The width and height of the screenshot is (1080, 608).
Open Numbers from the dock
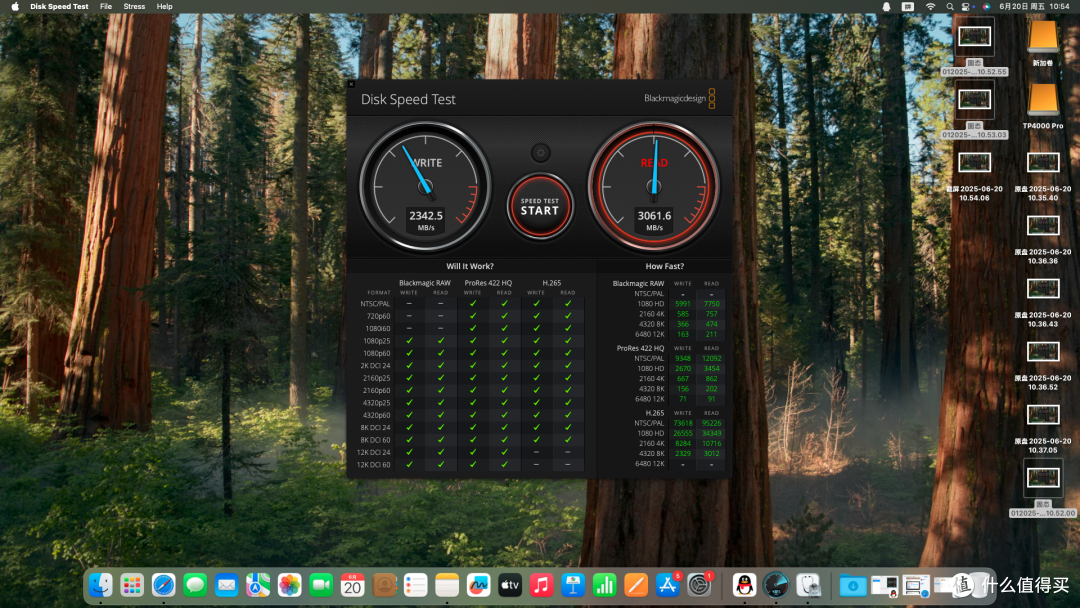(605, 585)
